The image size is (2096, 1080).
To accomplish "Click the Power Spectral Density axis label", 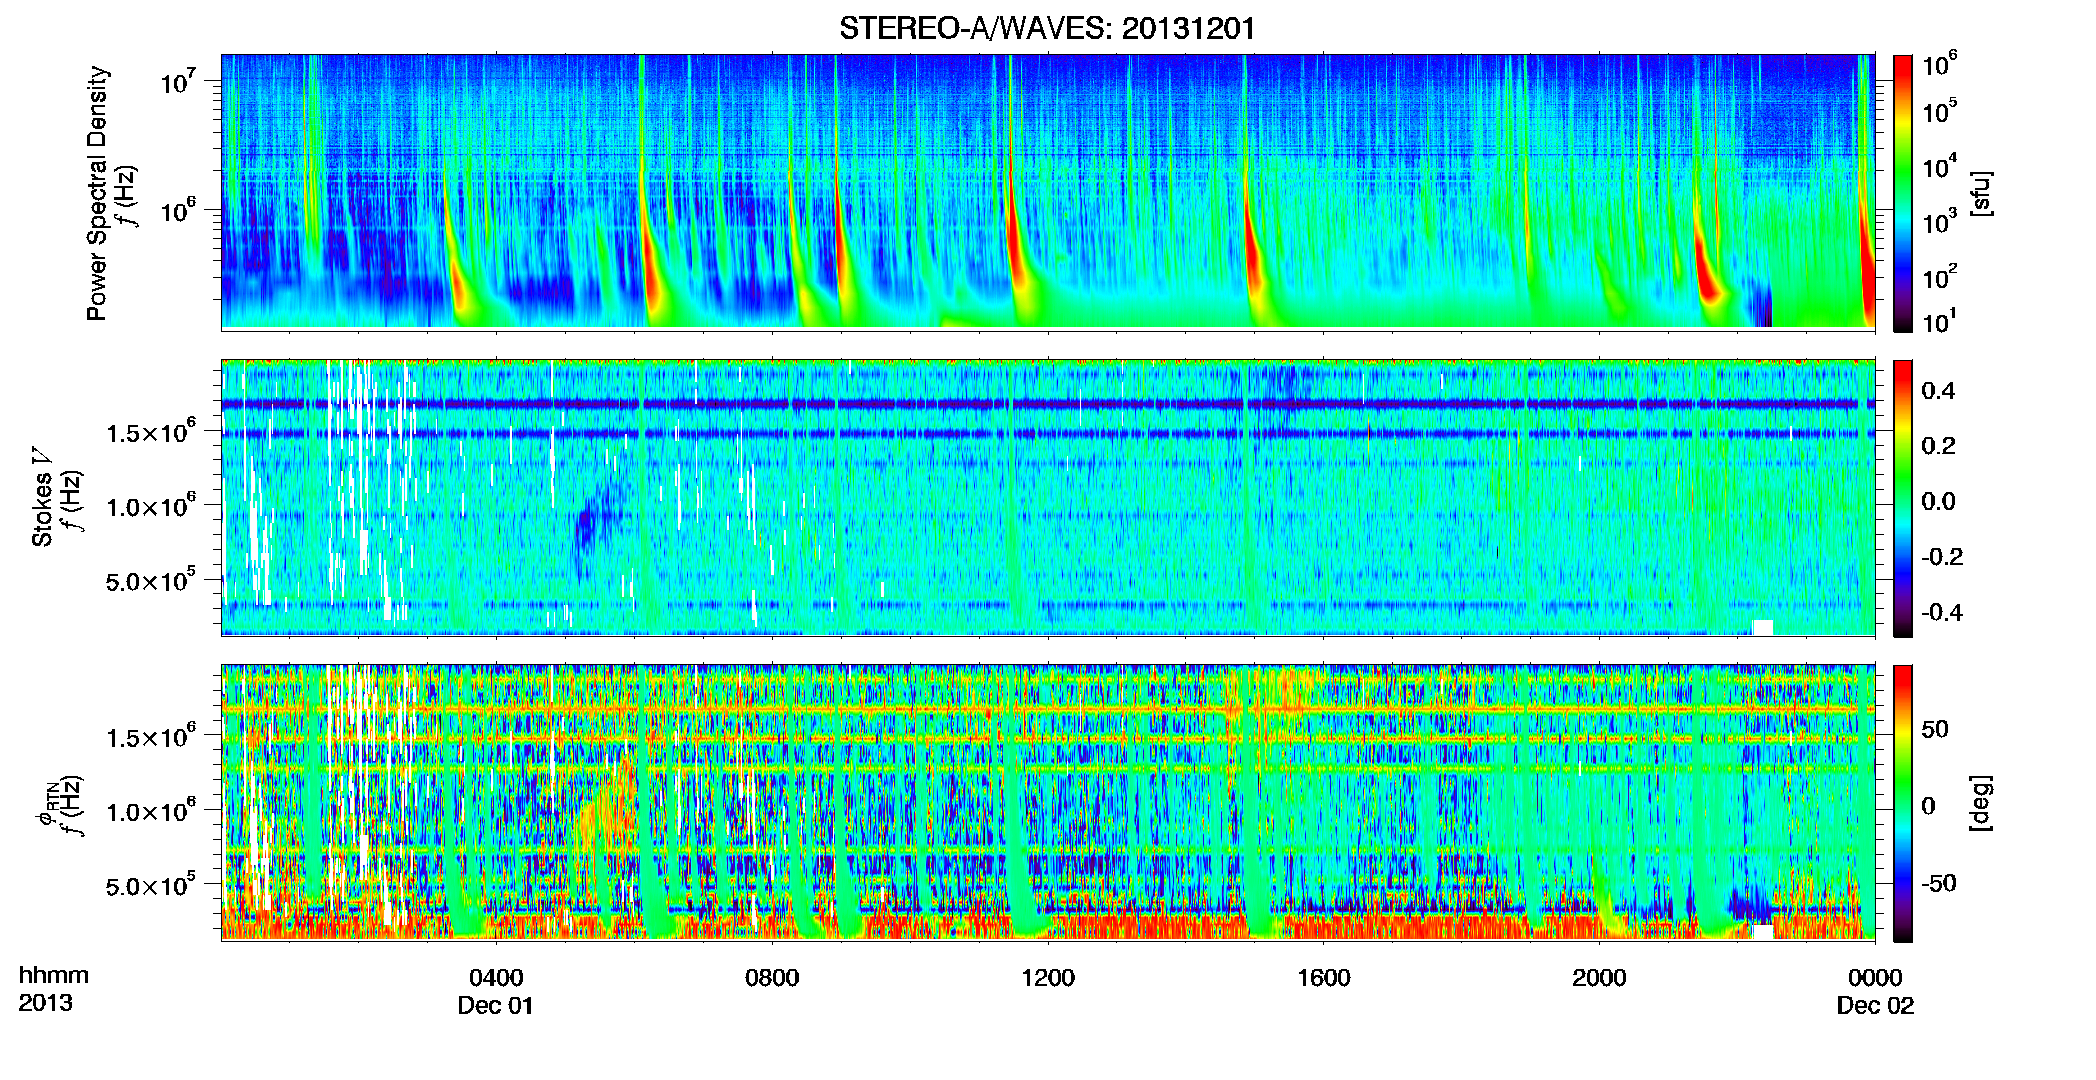I will (x=97, y=193).
